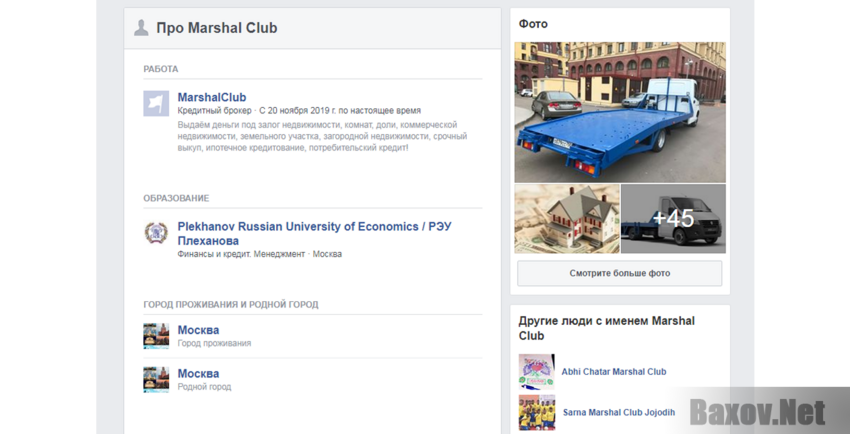Click Смотрите больше фото button

click(x=620, y=273)
